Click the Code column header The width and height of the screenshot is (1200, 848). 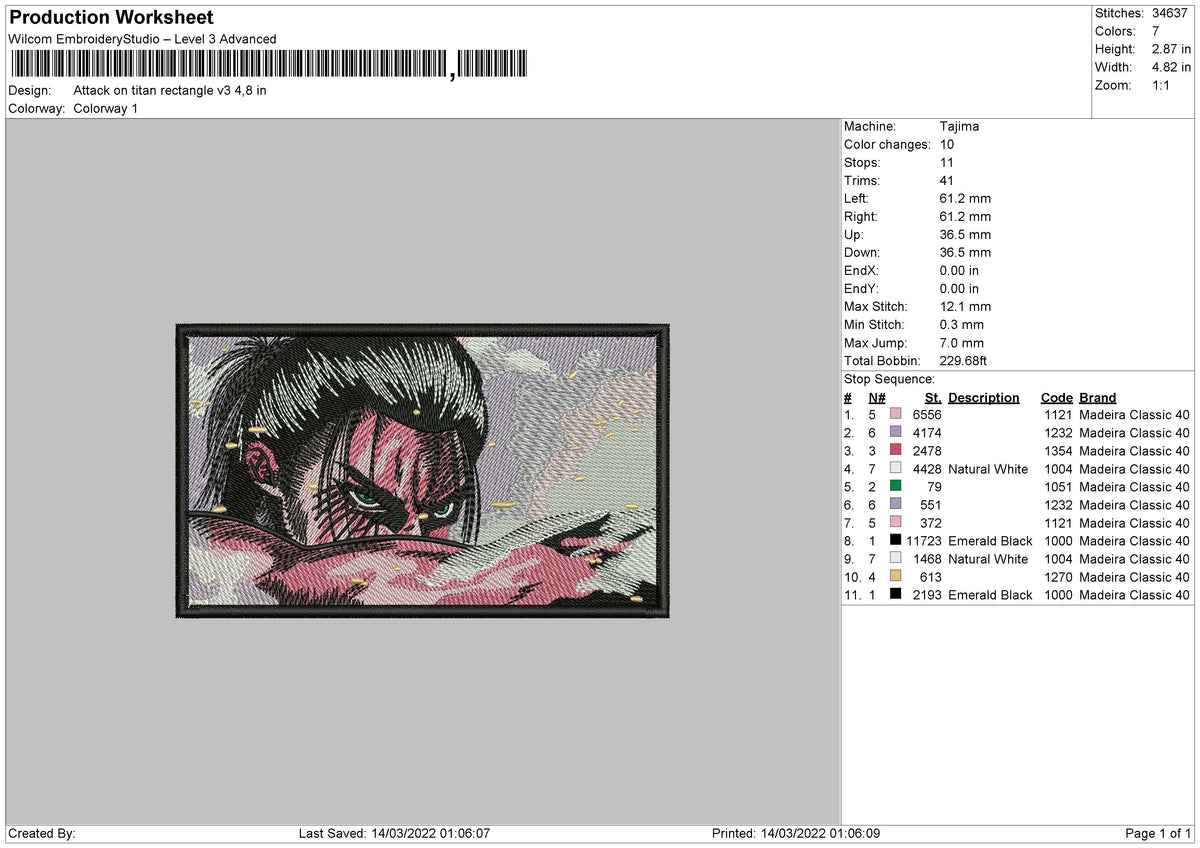coord(1056,397)
